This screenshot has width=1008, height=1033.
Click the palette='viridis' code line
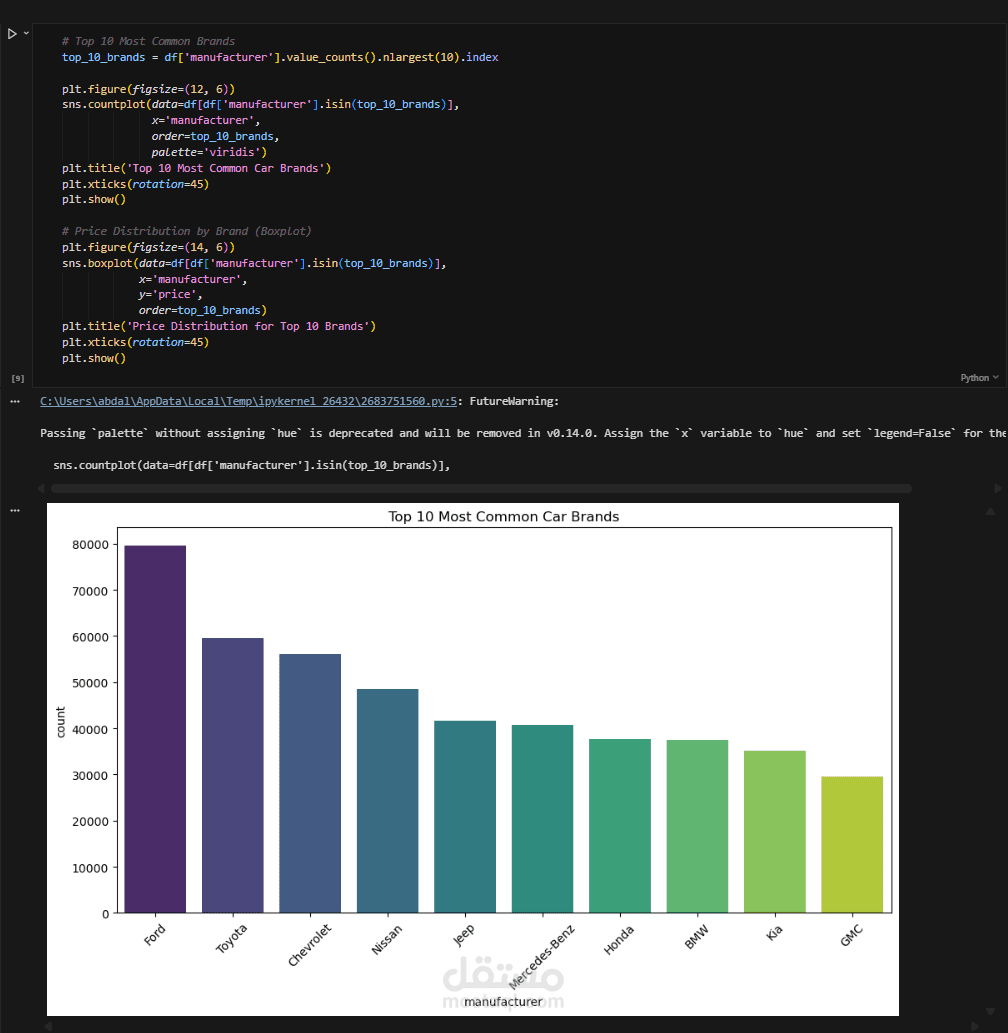pyautogui.click(x=210, y=152)
